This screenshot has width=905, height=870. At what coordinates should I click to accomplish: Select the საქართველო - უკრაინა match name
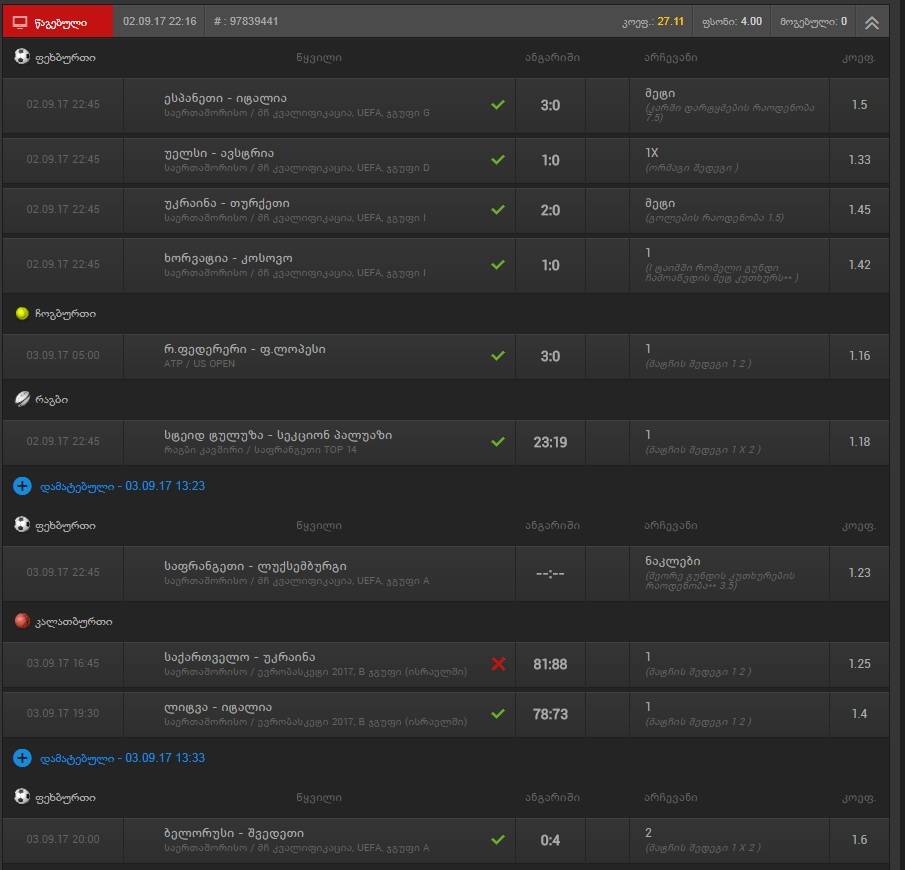click(240, 658)
